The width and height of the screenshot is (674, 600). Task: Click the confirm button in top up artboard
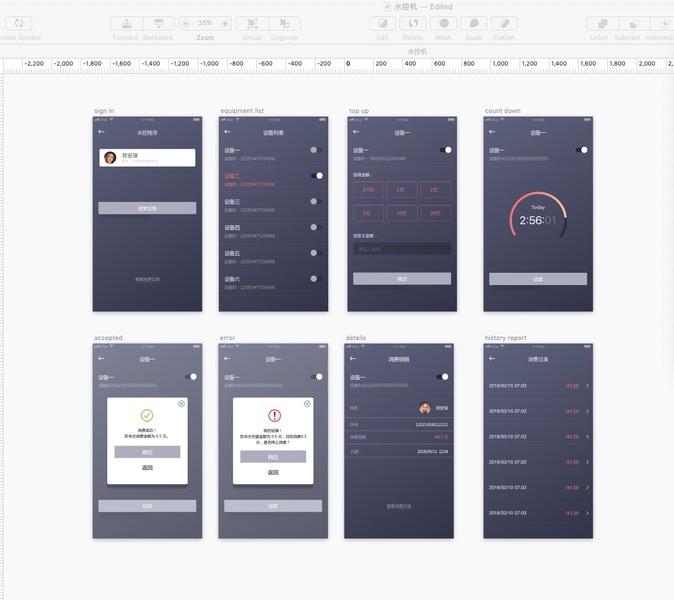pyautogui.click(x=402, y=279)
